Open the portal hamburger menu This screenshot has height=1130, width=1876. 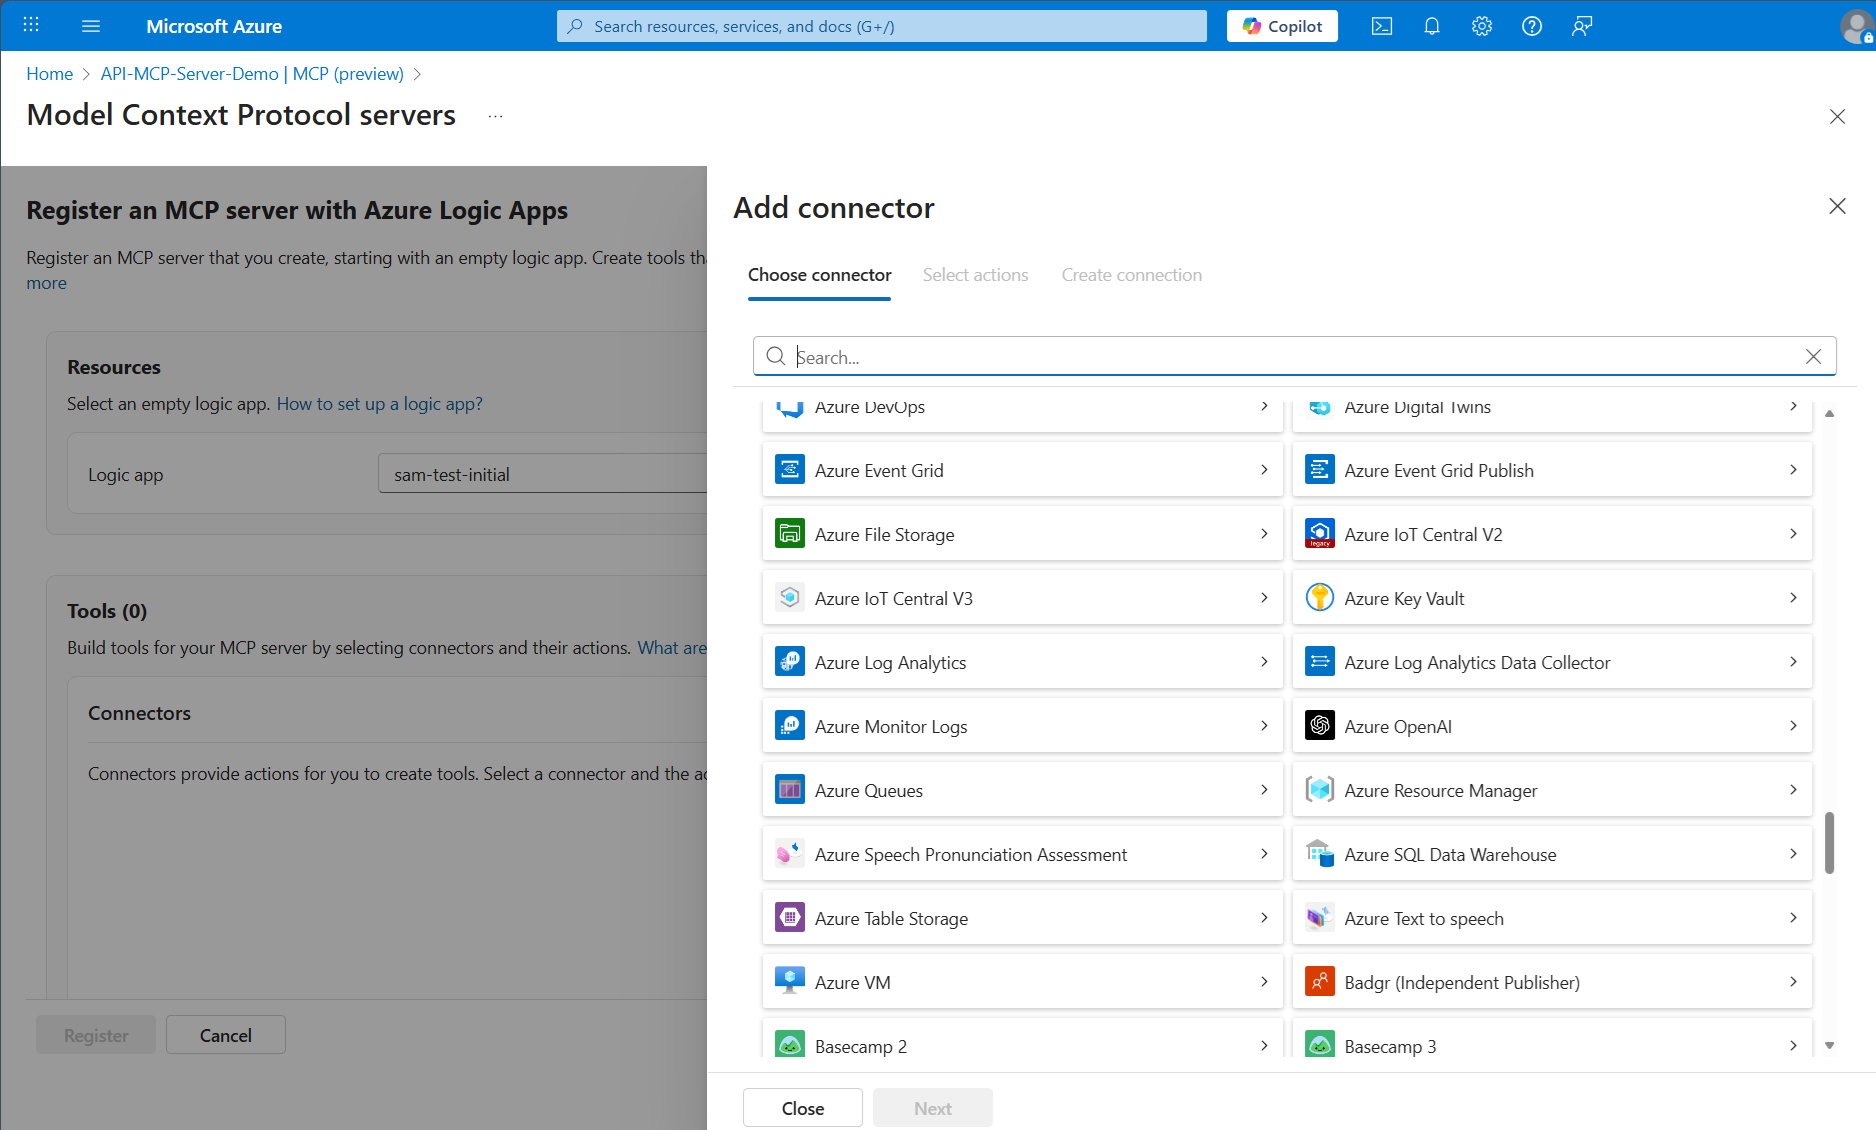click(91, 25)
